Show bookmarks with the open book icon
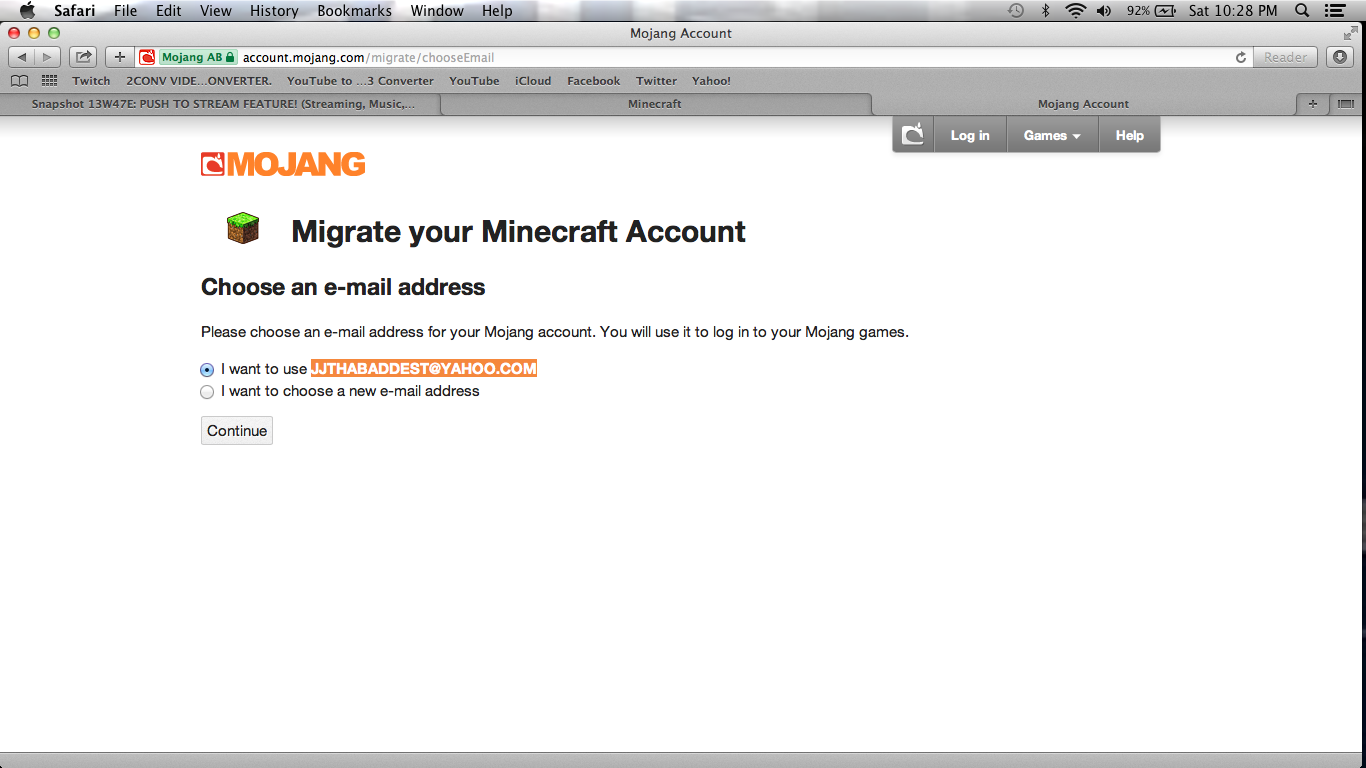Viewport: 1366px width, 768px height. 19,81
